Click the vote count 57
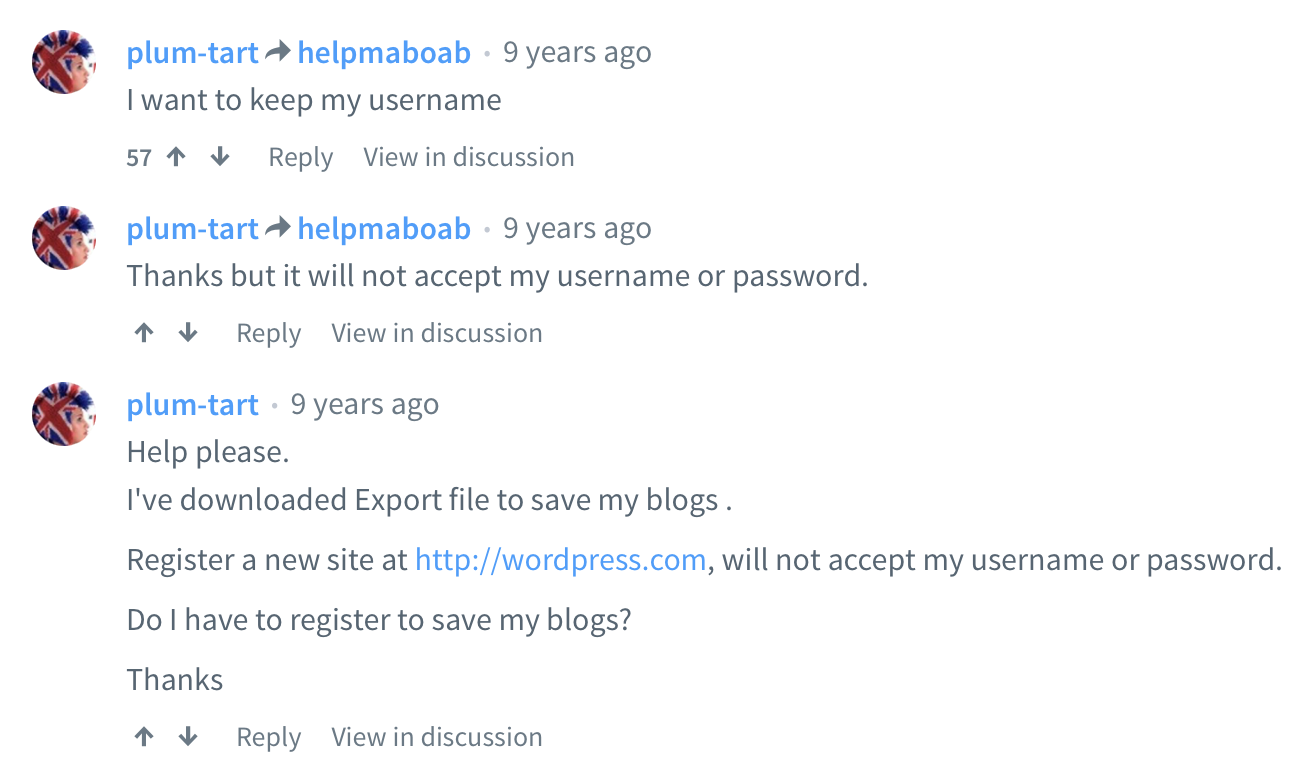The height and width of the screenshot is (772, 1294). coord(139,157)
